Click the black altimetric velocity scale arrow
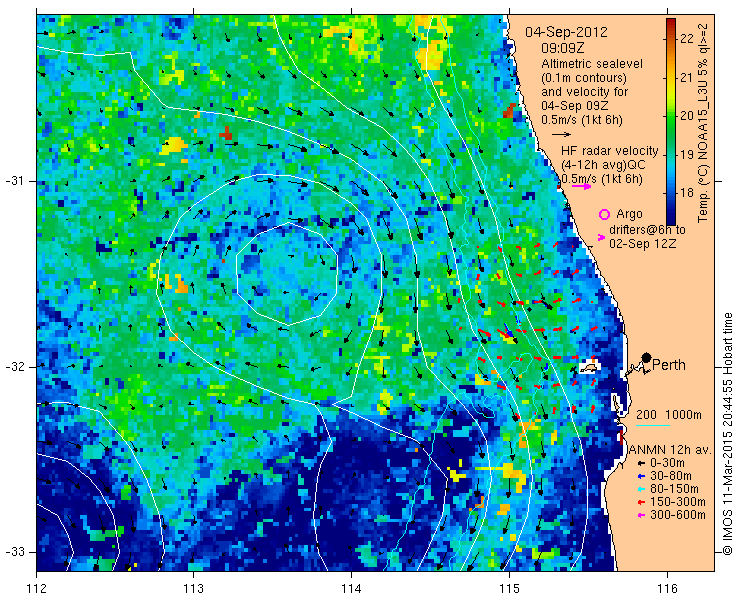This screenshot has height=600, width=740. tap(561, 135)
